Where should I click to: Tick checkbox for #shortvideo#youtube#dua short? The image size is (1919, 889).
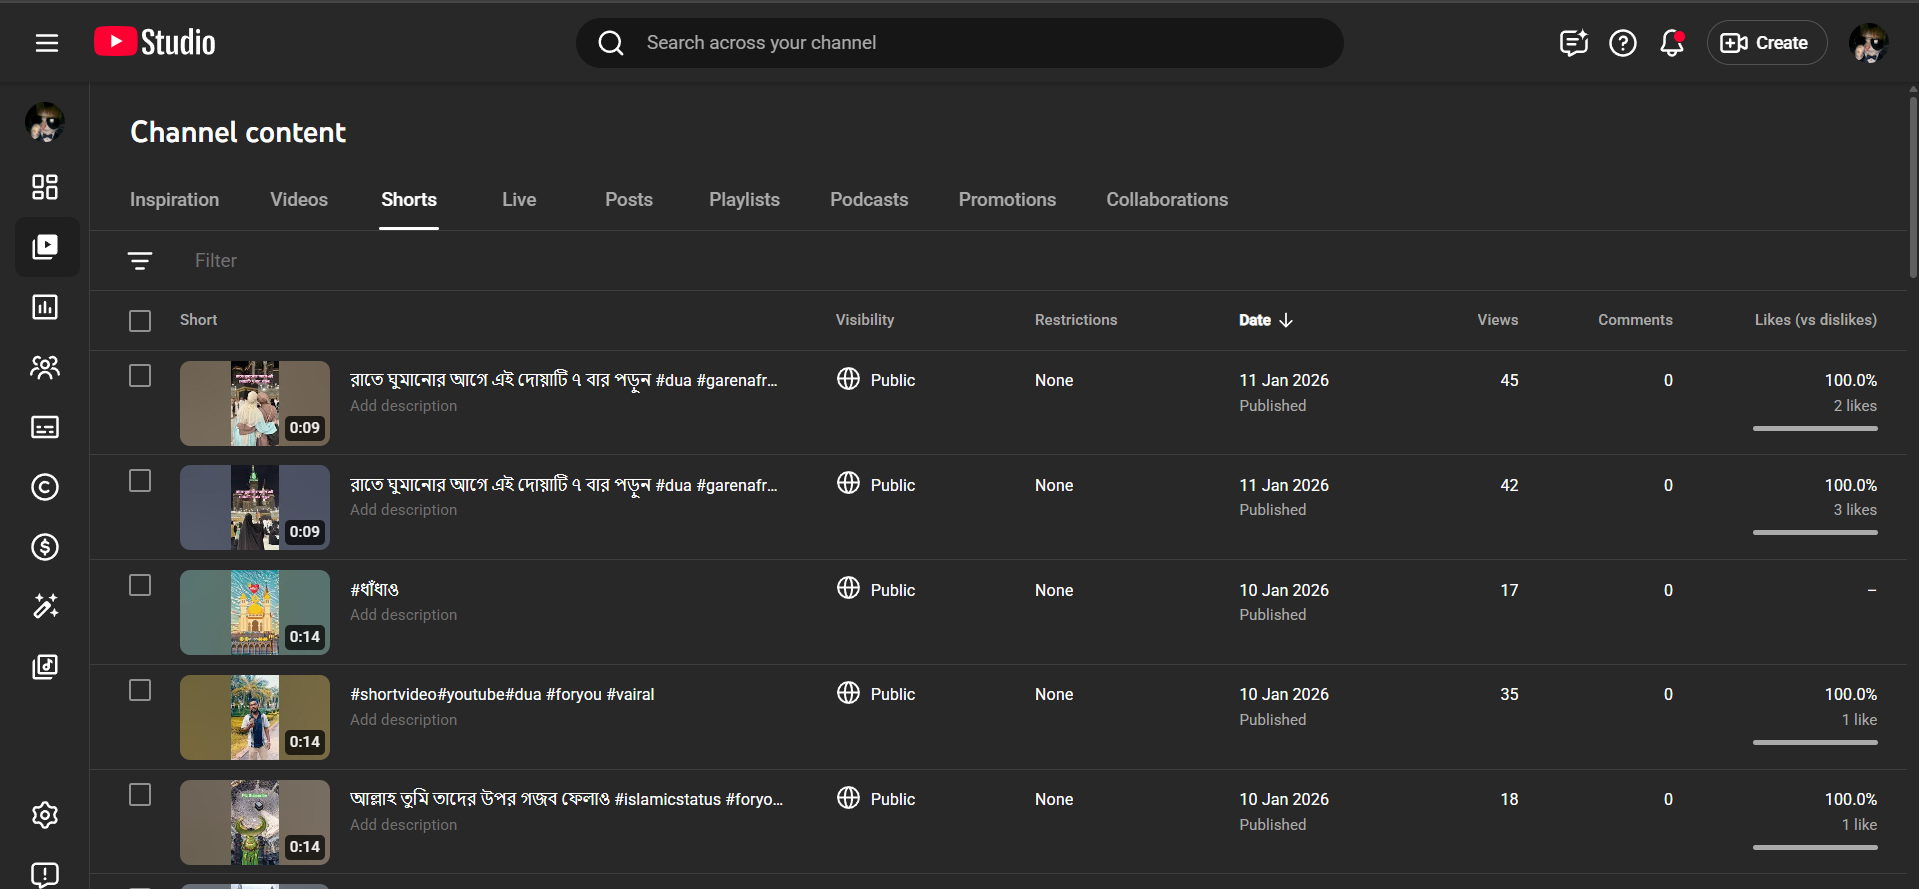click(140, 690)
